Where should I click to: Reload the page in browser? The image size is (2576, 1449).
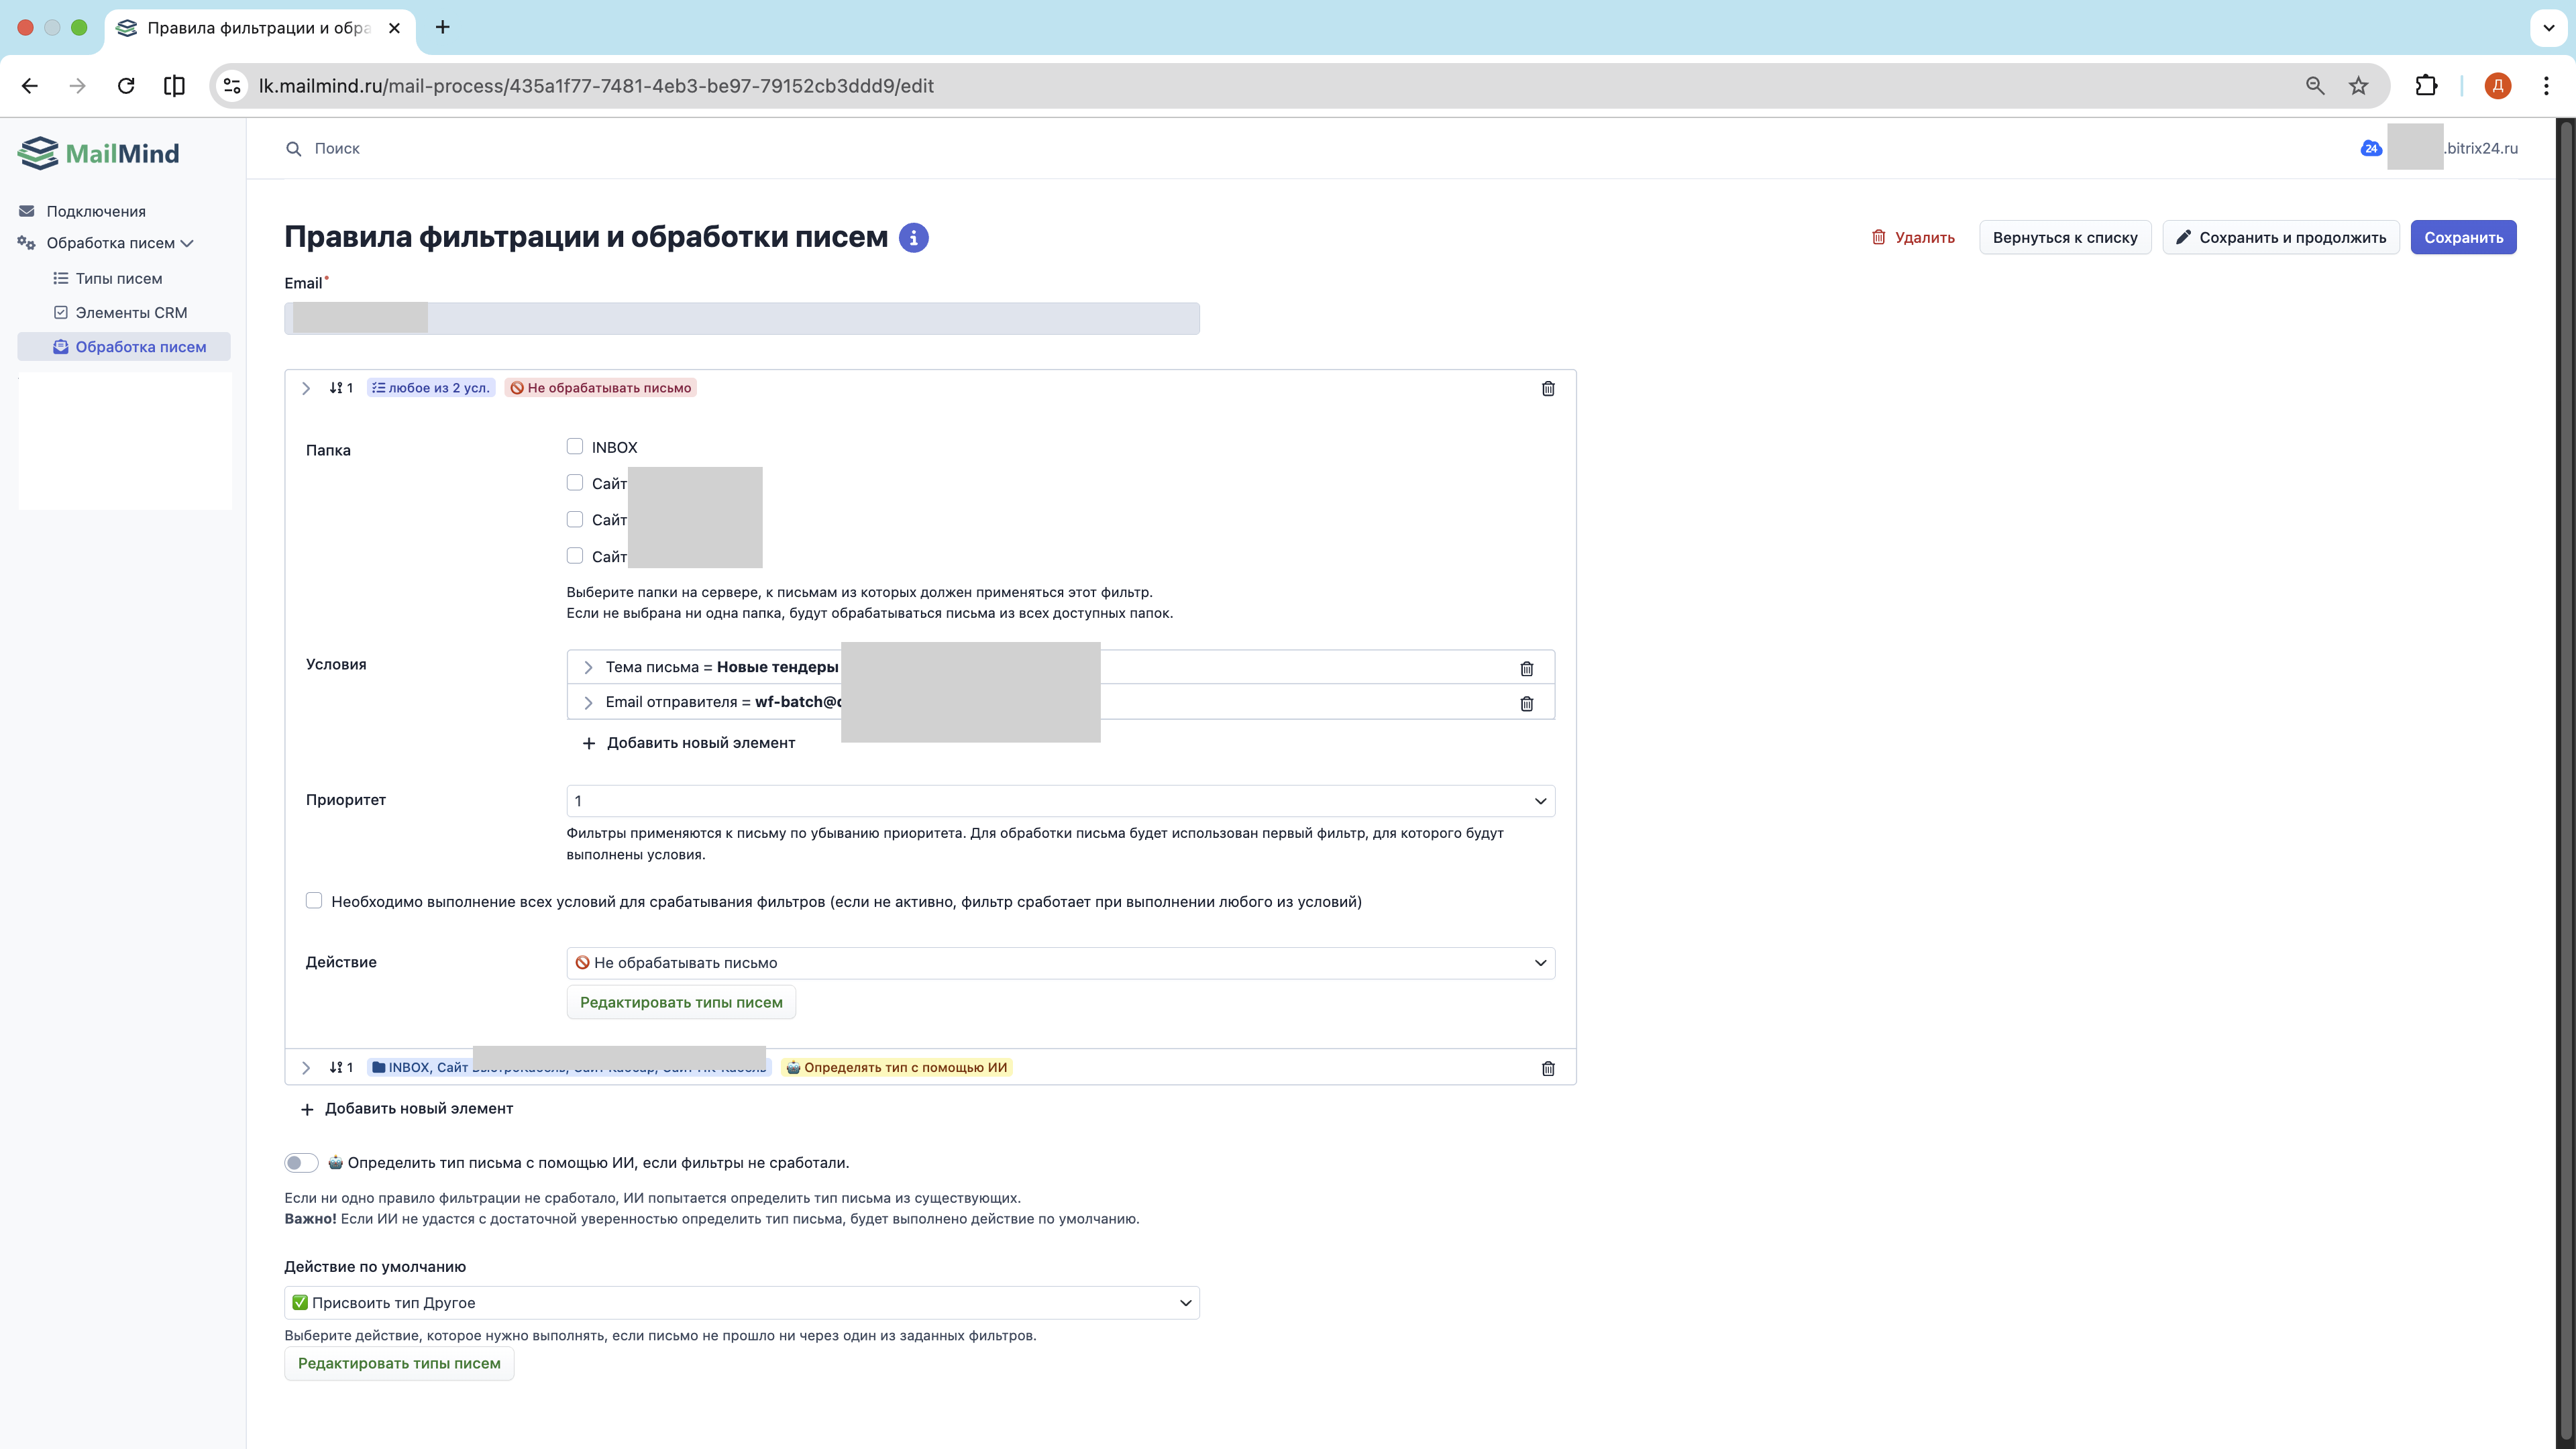click(126, 86)
